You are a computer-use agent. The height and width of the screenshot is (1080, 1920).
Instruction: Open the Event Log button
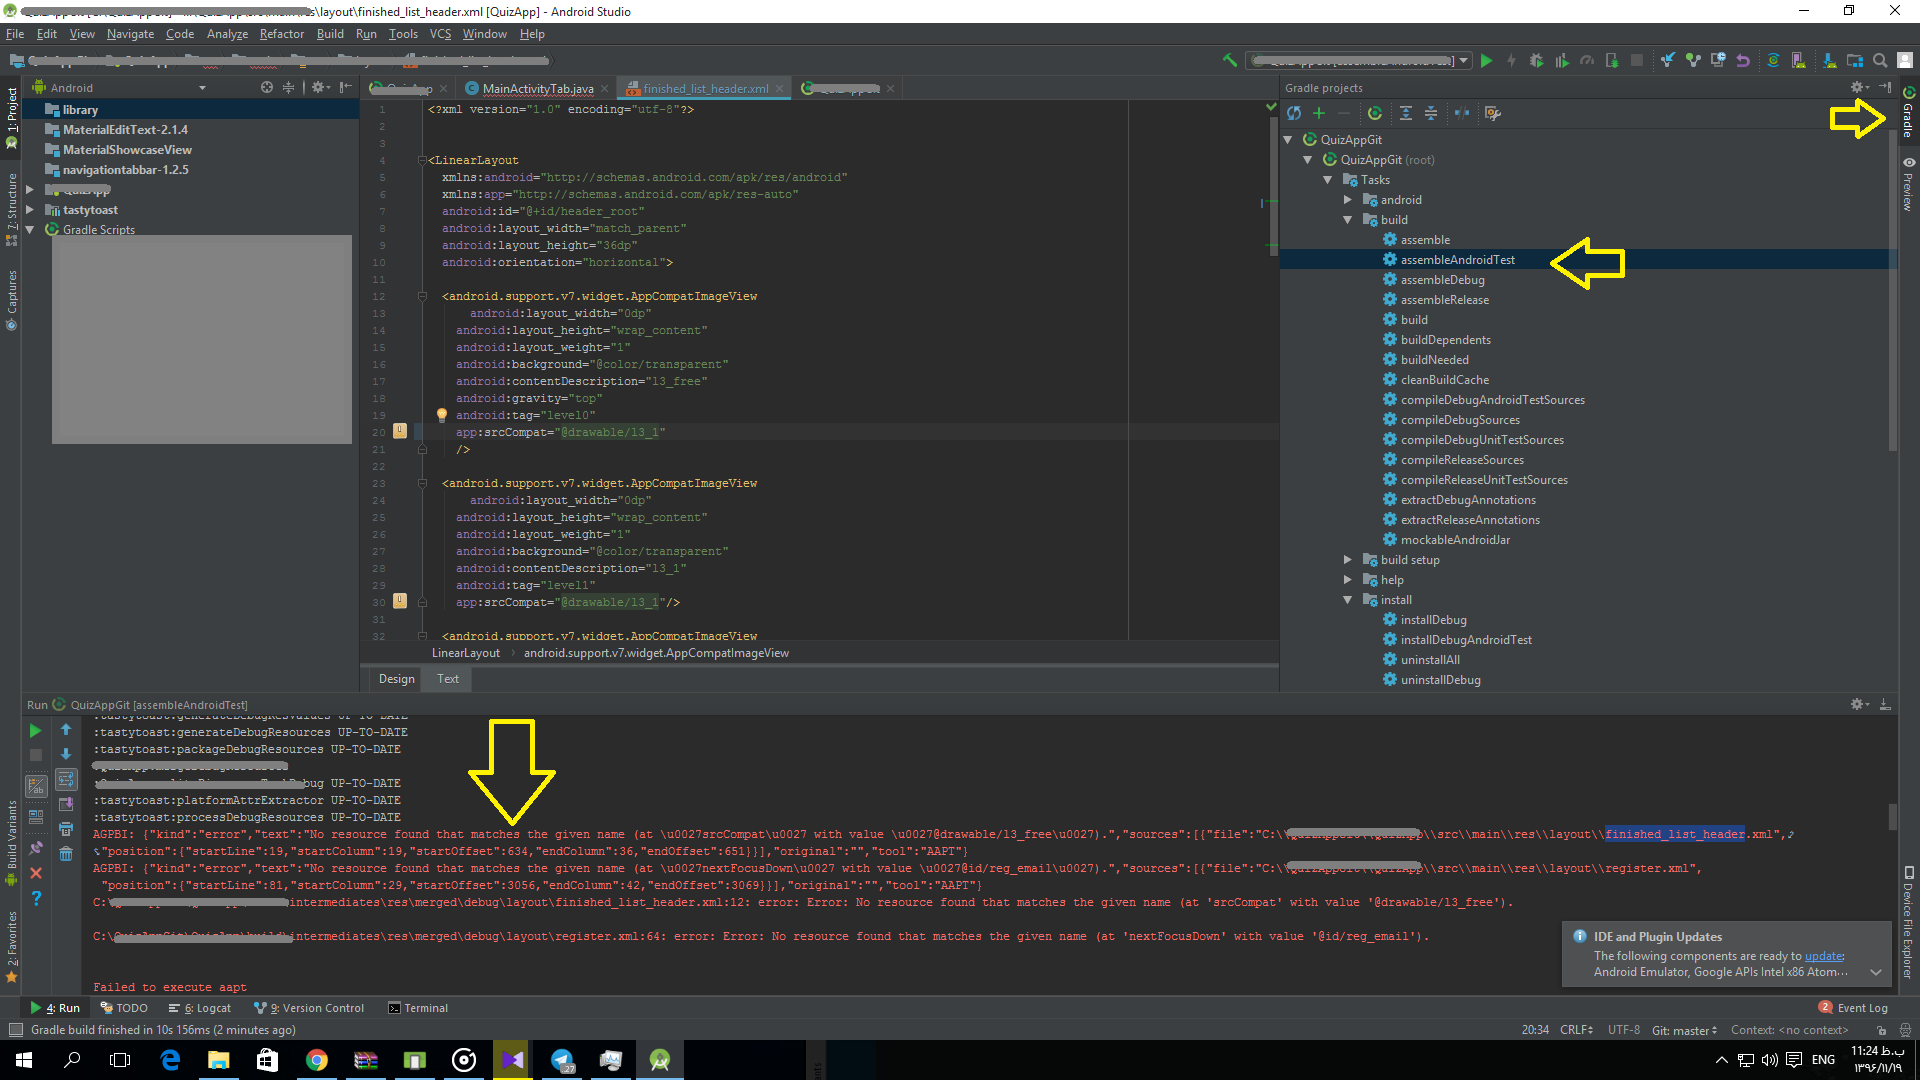point(1854,1008)
